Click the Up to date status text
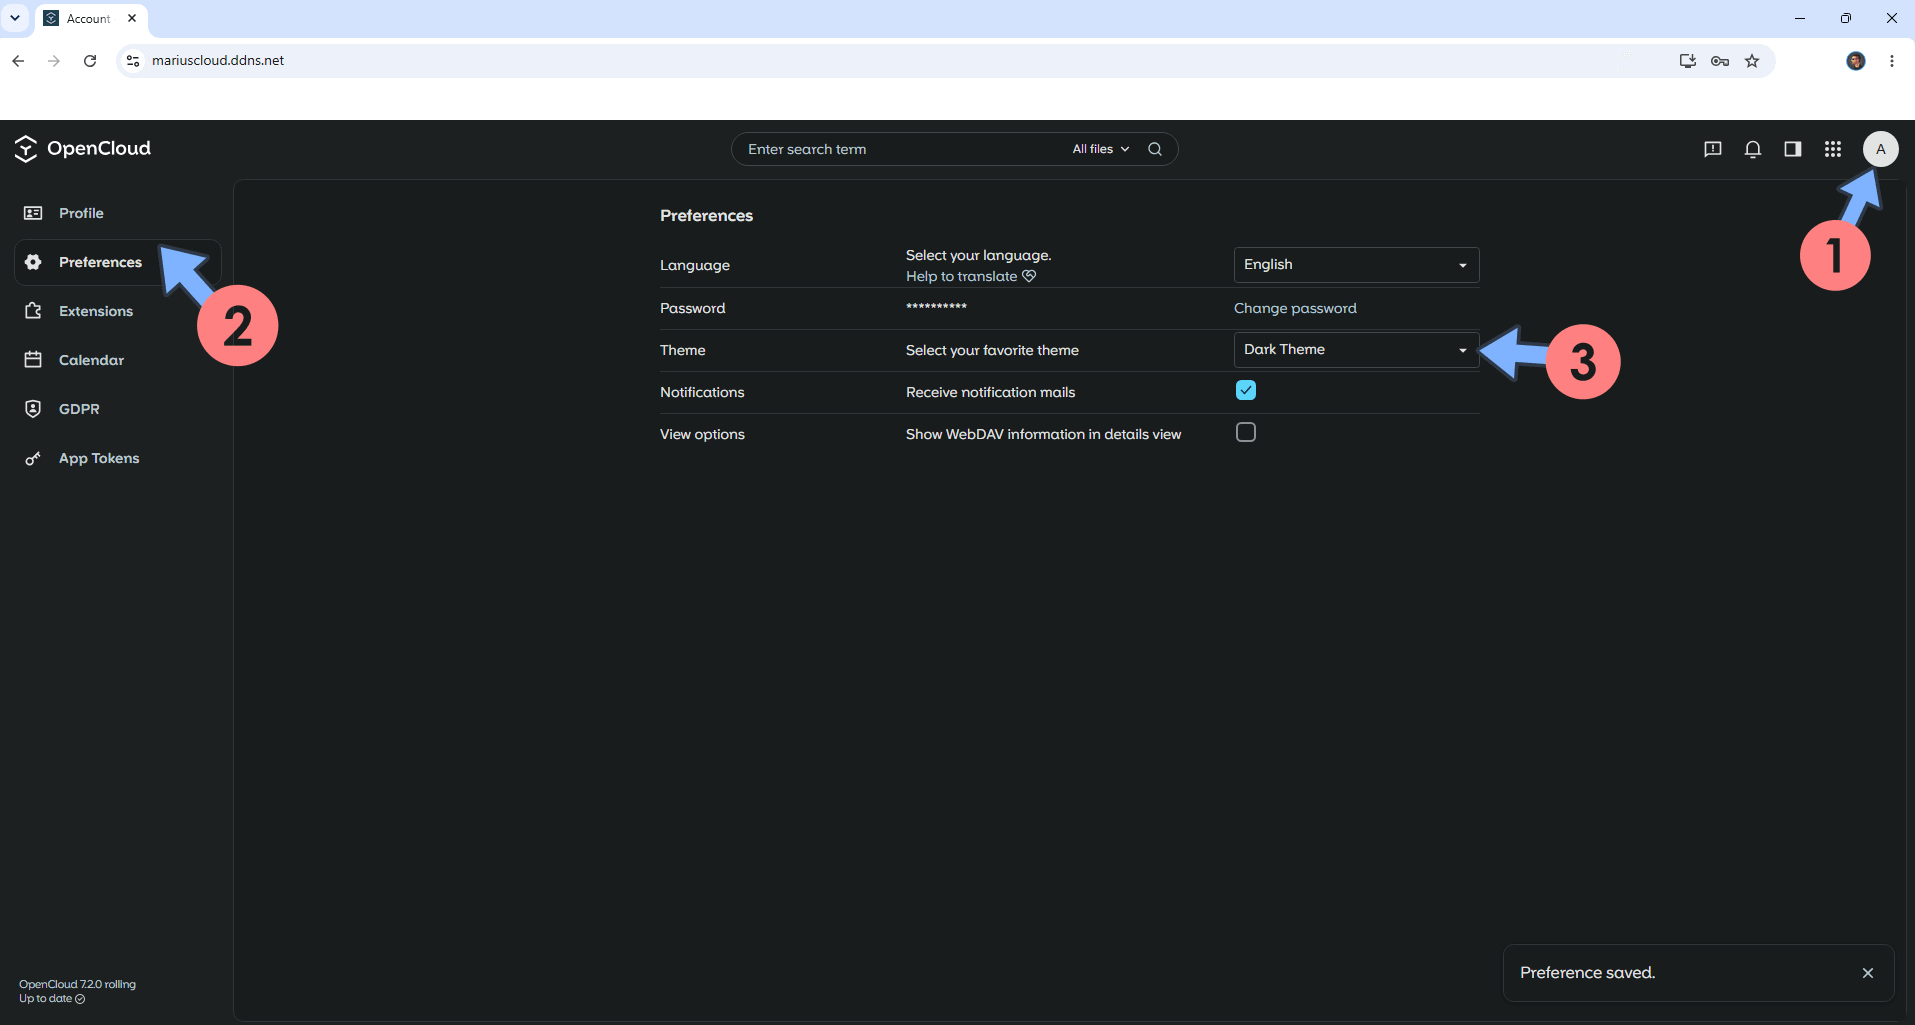The width and height of the screenshot is (1915, 1025). tap(52, 998)
